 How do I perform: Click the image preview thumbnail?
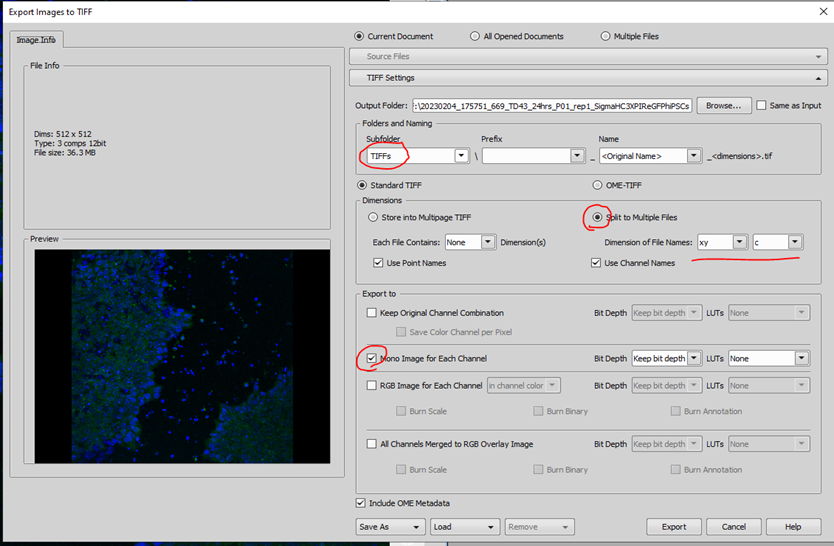coord(182,356)
